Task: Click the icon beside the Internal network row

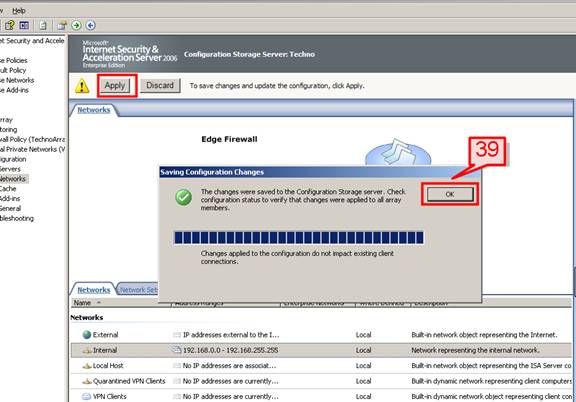Action: pos(87,351)
